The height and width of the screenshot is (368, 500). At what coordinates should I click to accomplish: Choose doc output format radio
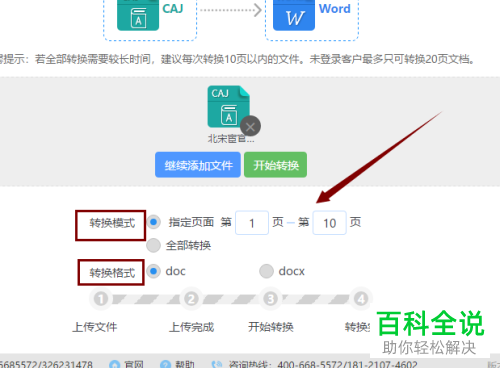(x=154, y=271)
